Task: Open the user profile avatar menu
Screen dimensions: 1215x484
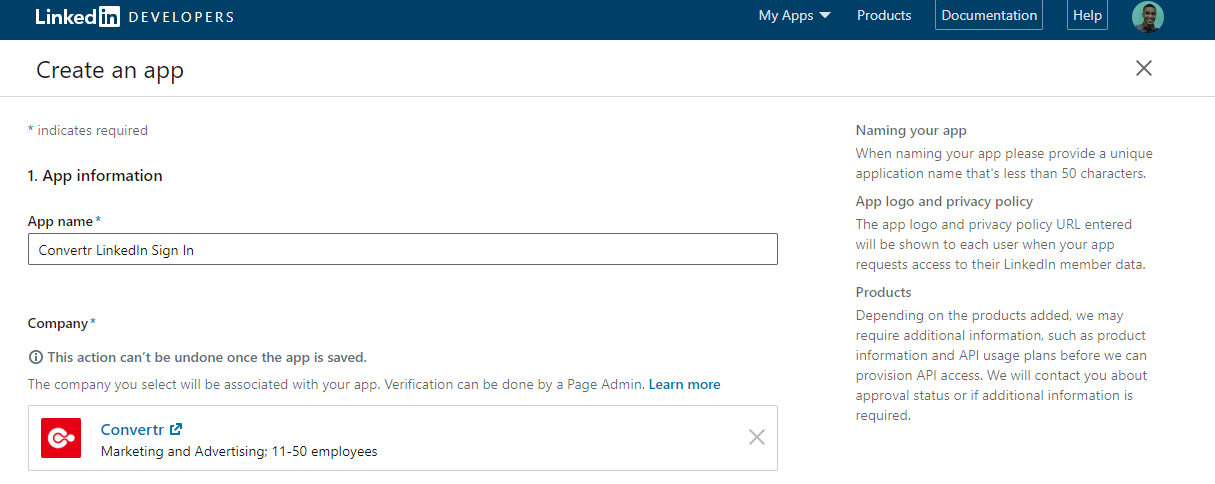Action: click(x=1148, y=16)
